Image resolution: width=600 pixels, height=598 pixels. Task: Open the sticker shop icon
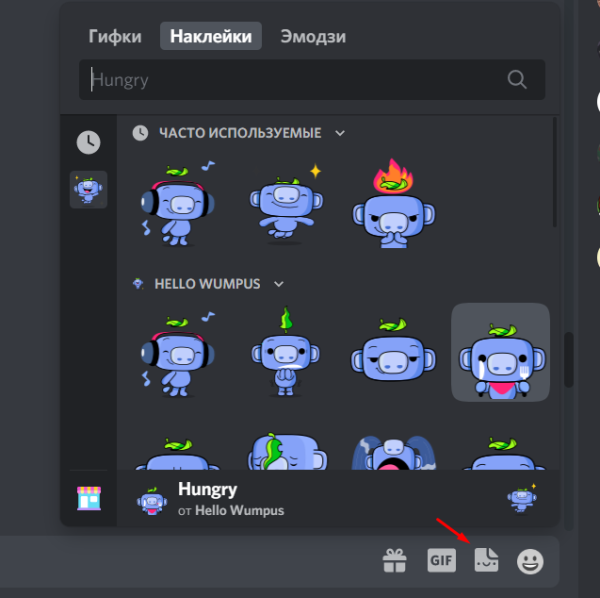click(x=88, y=497)
